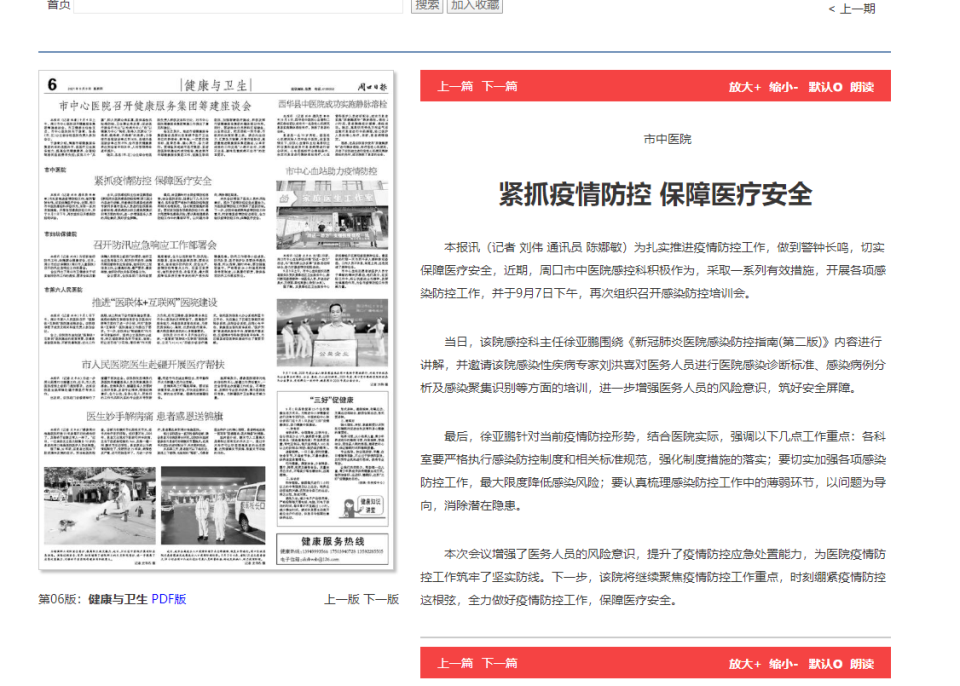Start read-aloud with top 朗读 button
Viewport: 960px width, 686px height.
(x=862, y=87)
